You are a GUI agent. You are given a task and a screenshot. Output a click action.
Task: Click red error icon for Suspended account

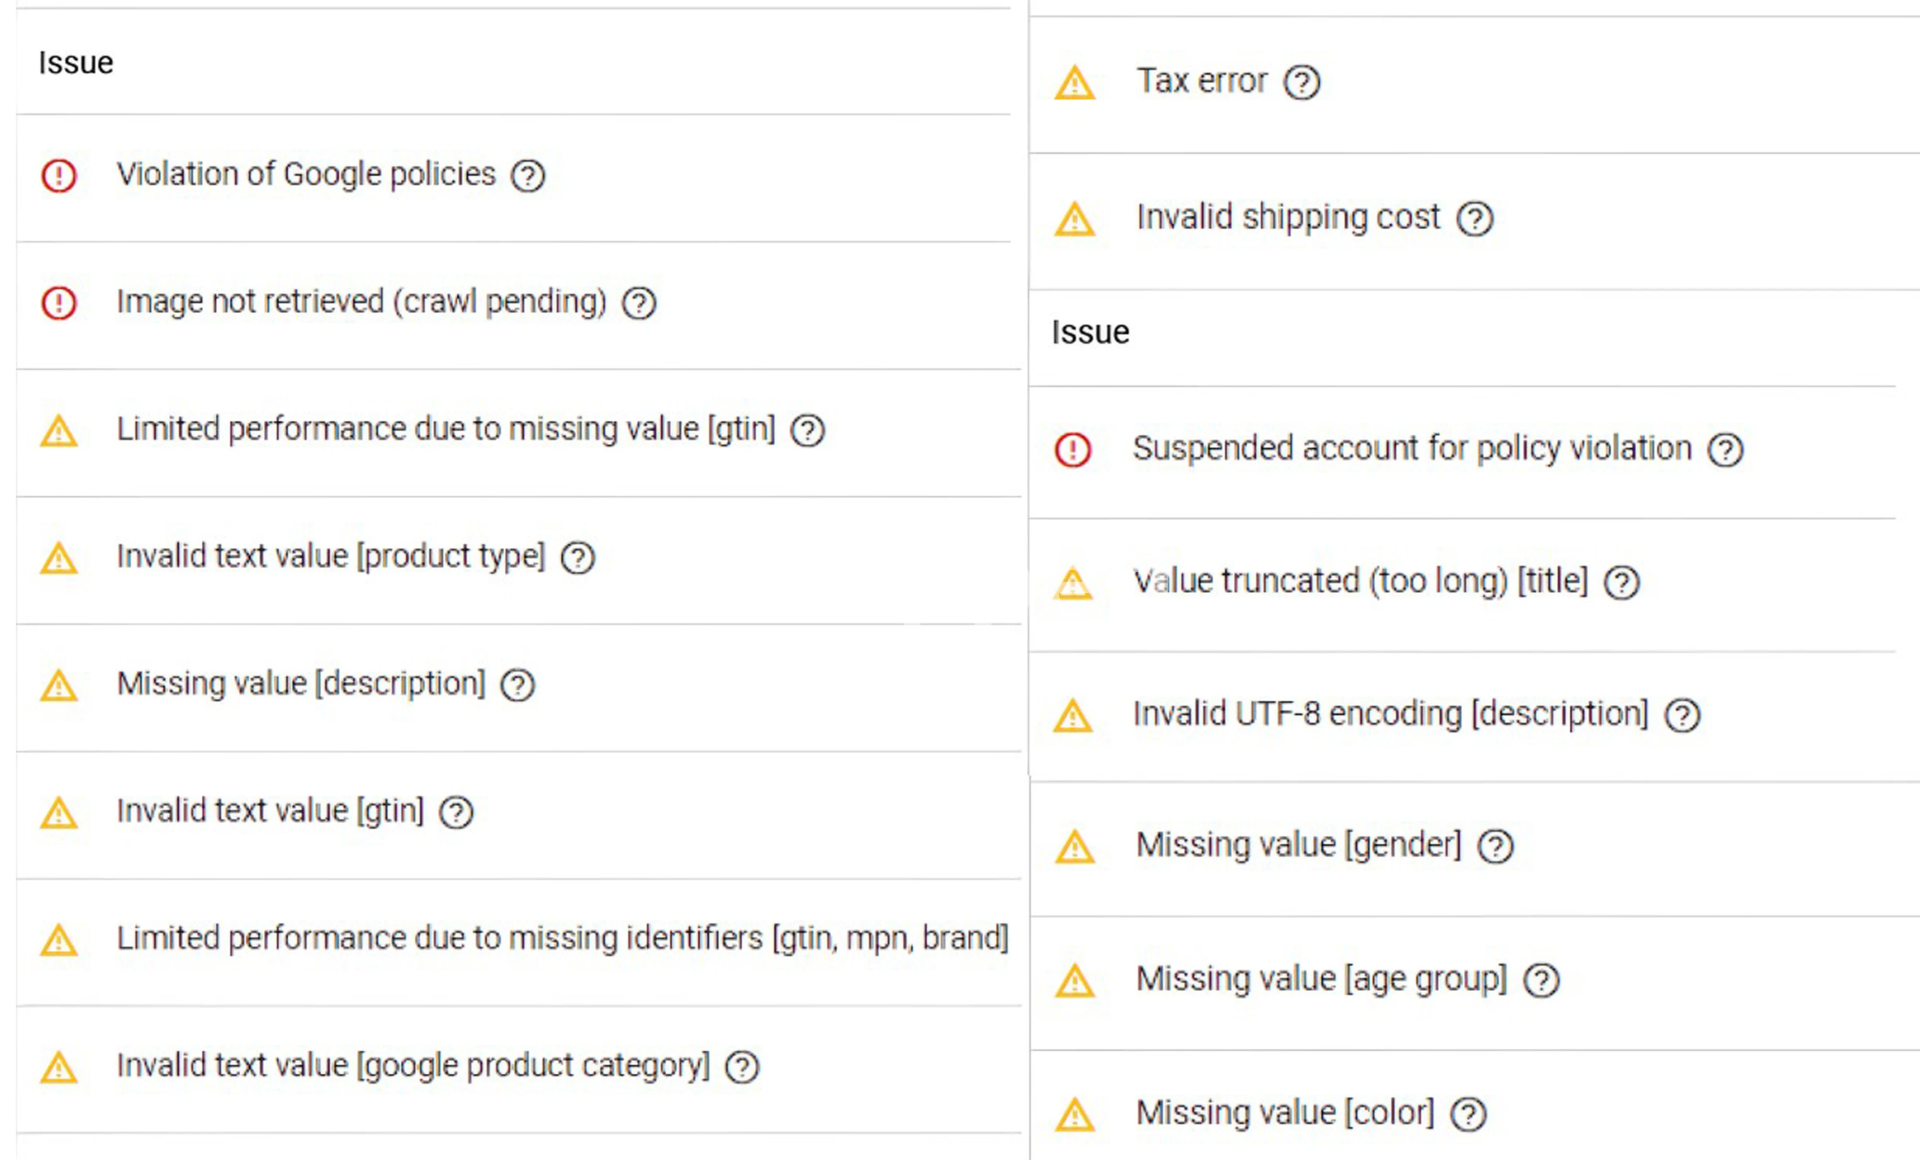[x=1073, y=450]
